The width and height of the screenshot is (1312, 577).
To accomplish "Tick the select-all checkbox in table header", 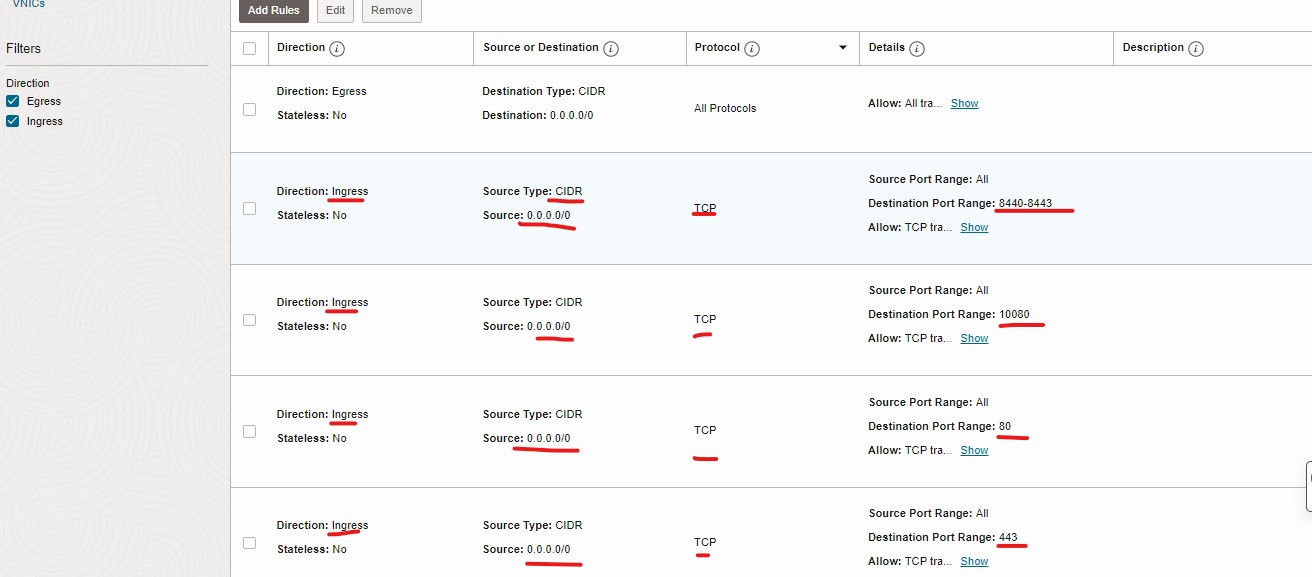I will click(250, 48).
